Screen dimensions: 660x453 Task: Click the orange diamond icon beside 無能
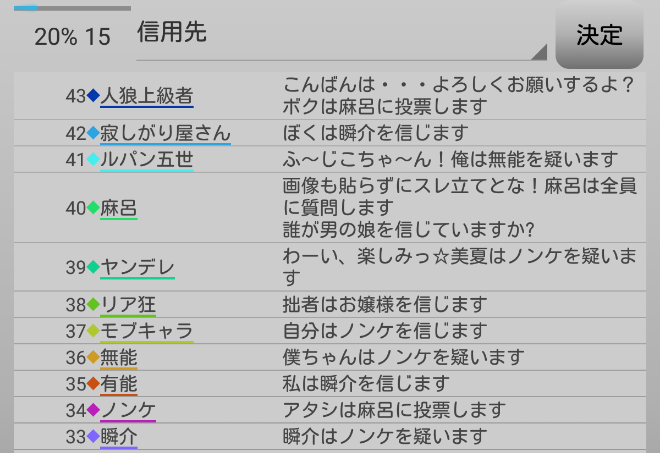pyautogui.click(x=94, y=357)
